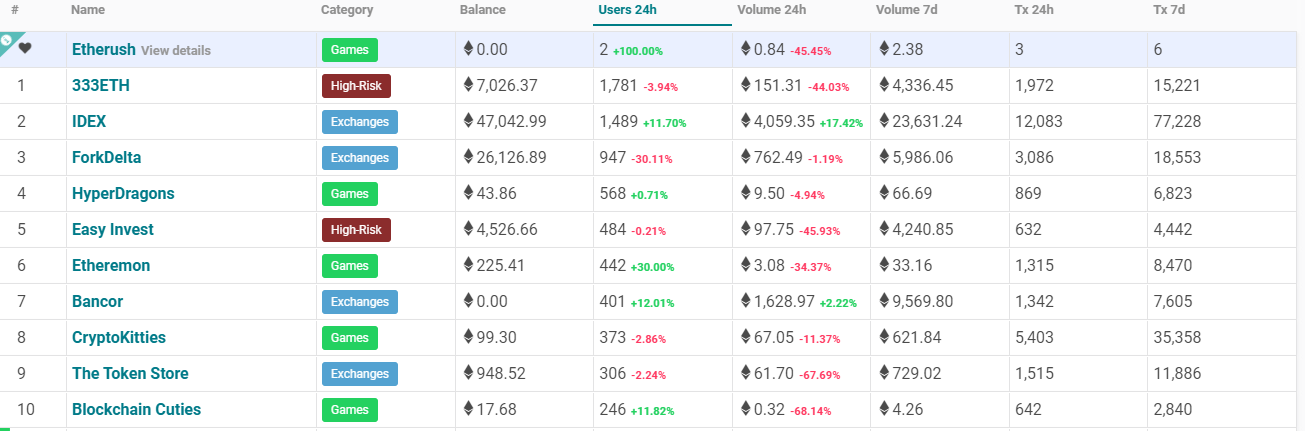The image size is (1305, 431).
Task: Click Easy Invest 7d volume 4,240.85
Action: (x=923, y=230)
